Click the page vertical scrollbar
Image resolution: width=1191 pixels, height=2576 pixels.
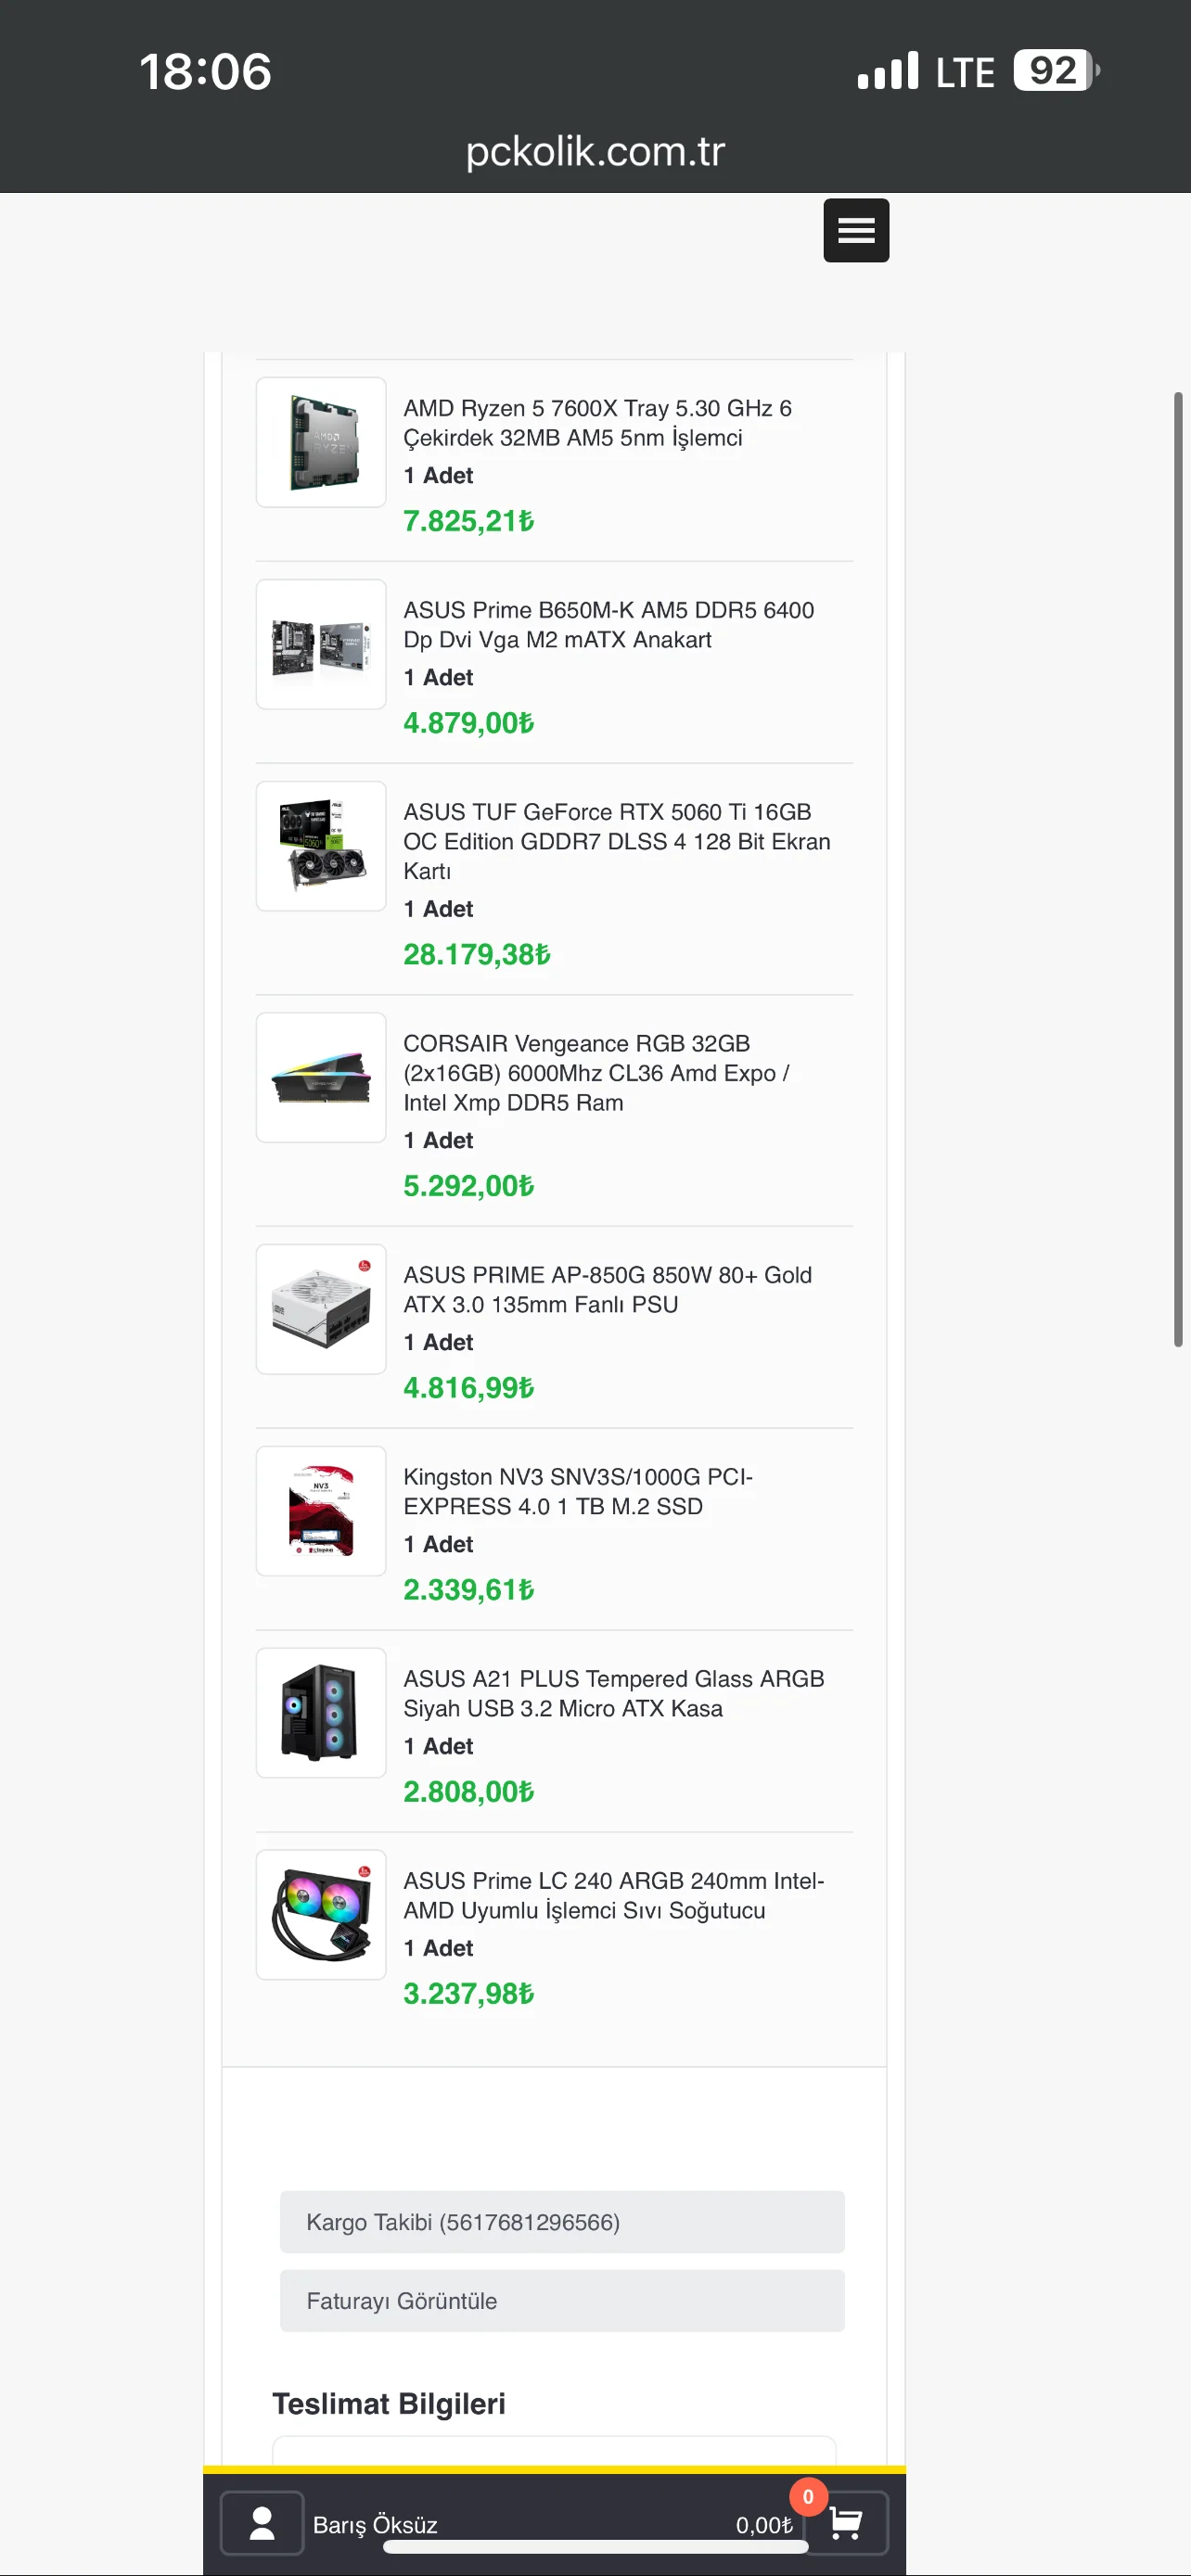point(1178,870)
